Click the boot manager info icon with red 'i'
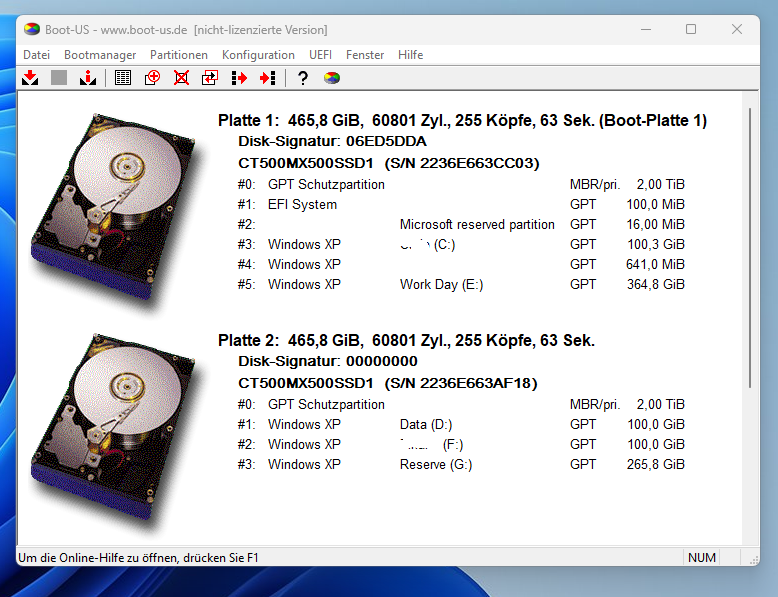 tap(88, 78)
